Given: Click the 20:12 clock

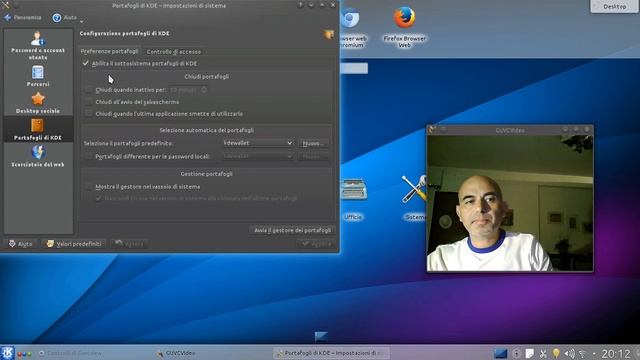Looking at the screenshot, I should pyautogui.click(x=616, y=353).
